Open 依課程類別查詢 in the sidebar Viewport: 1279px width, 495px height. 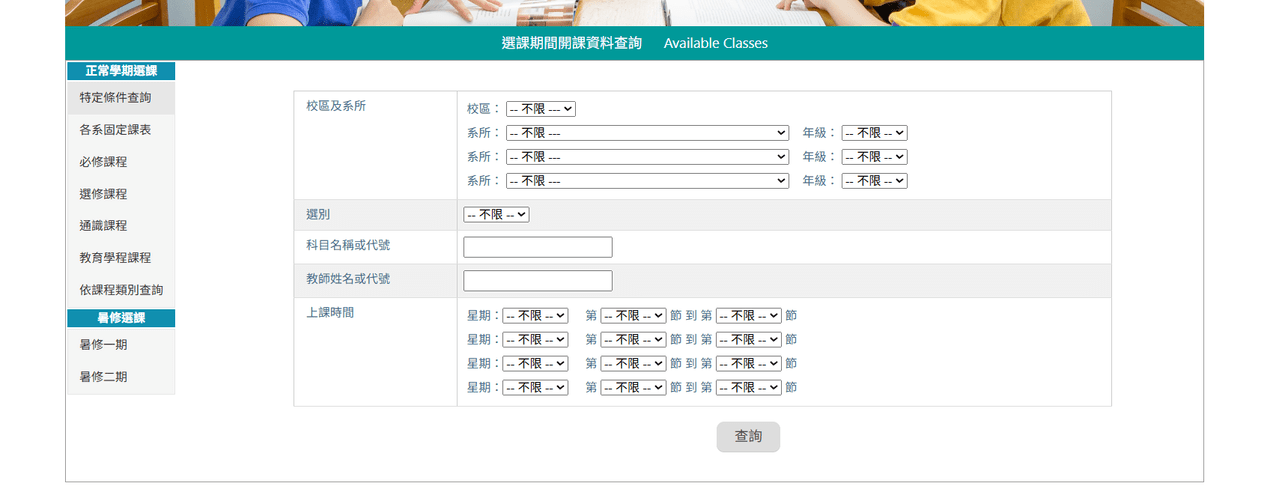(121, 290)
